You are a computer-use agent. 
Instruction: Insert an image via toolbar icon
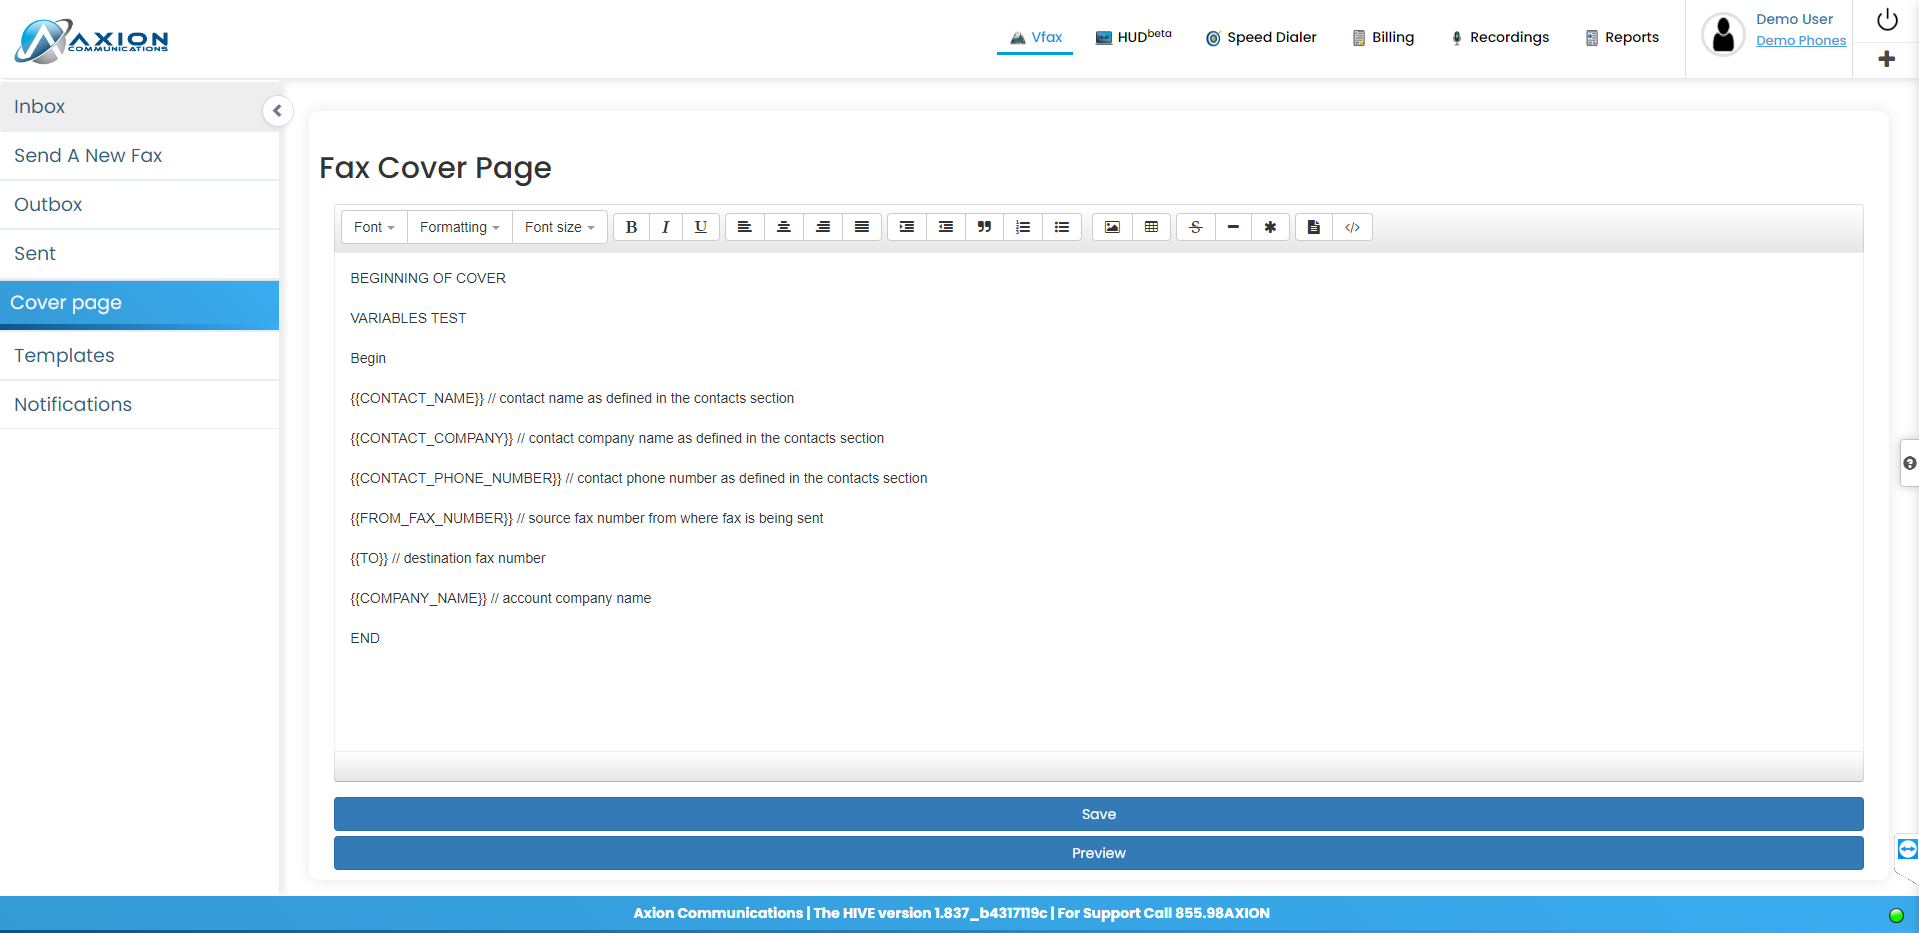pyautogui.click(x=1112, y=227)
